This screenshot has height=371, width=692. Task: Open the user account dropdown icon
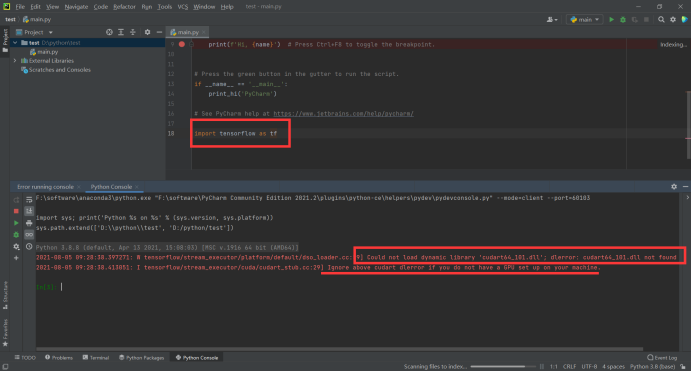coord(552,19)
